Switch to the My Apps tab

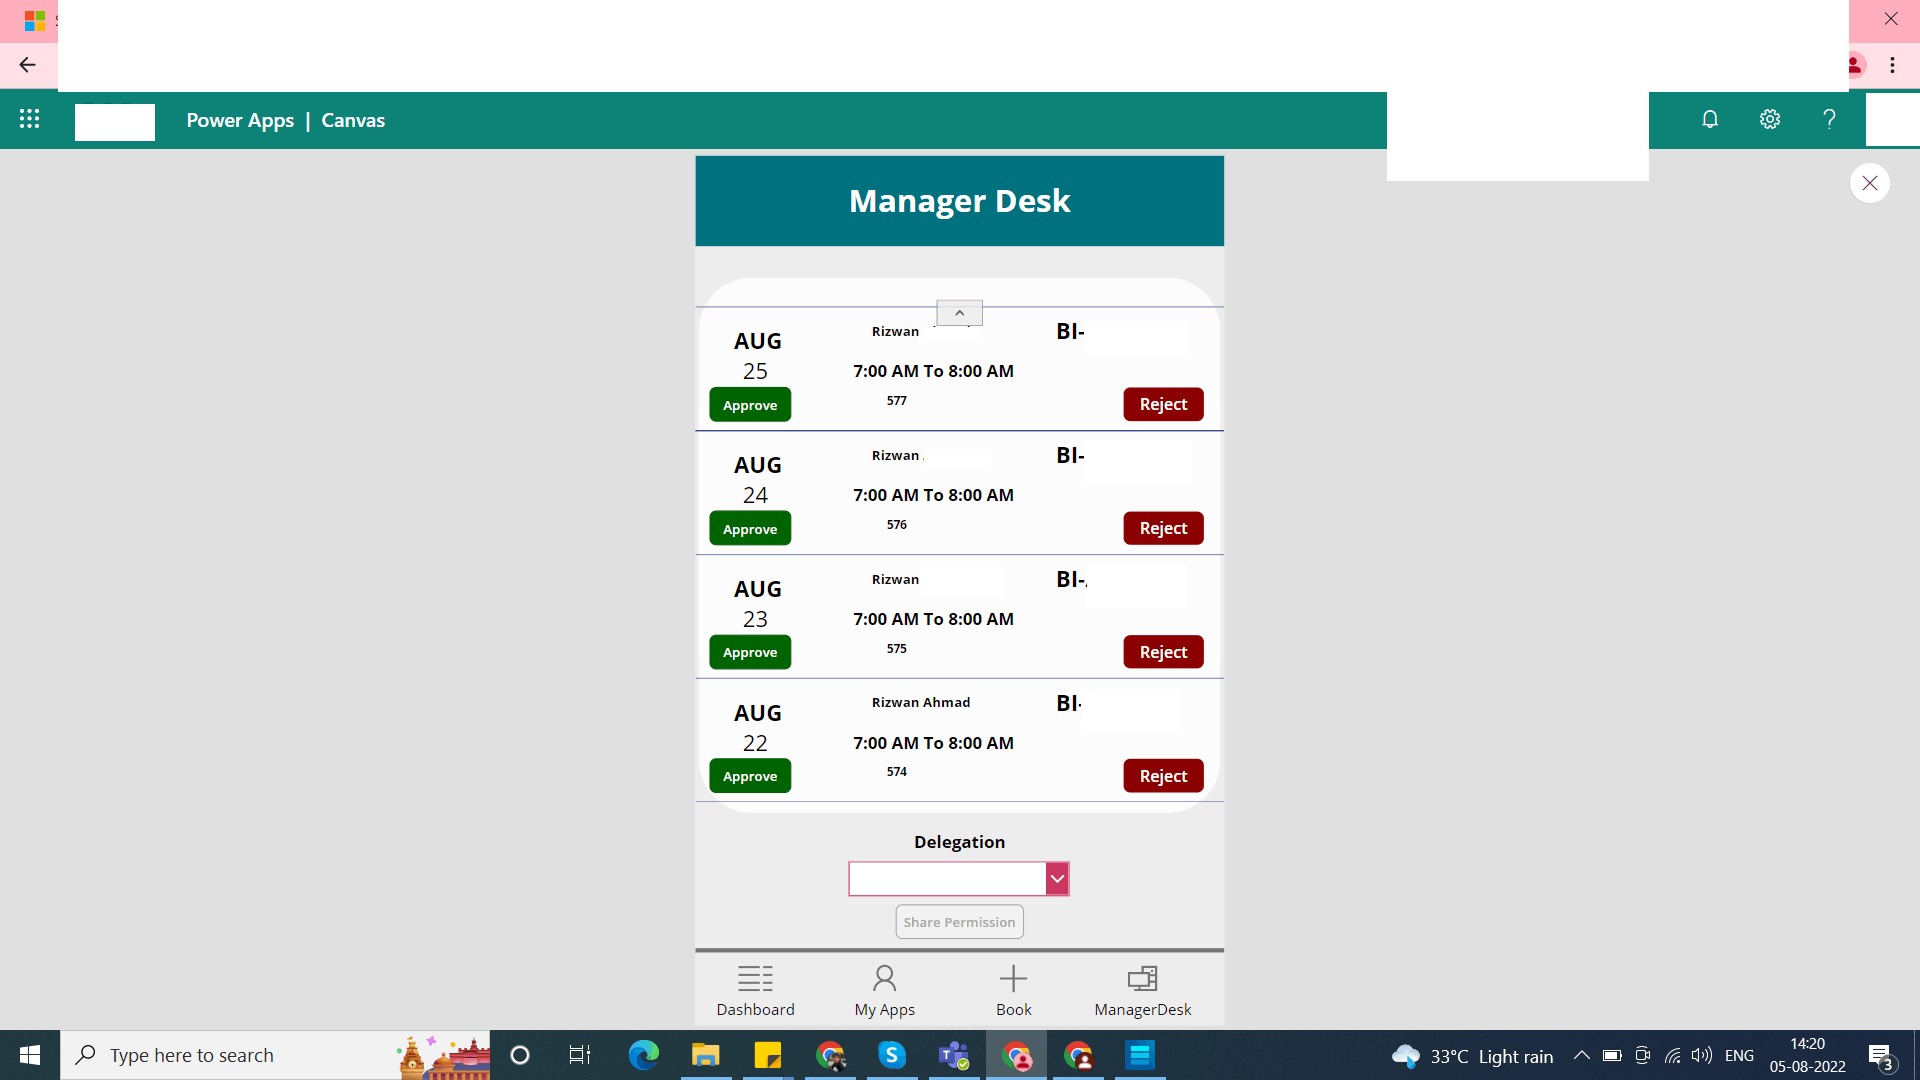(884, 990)
